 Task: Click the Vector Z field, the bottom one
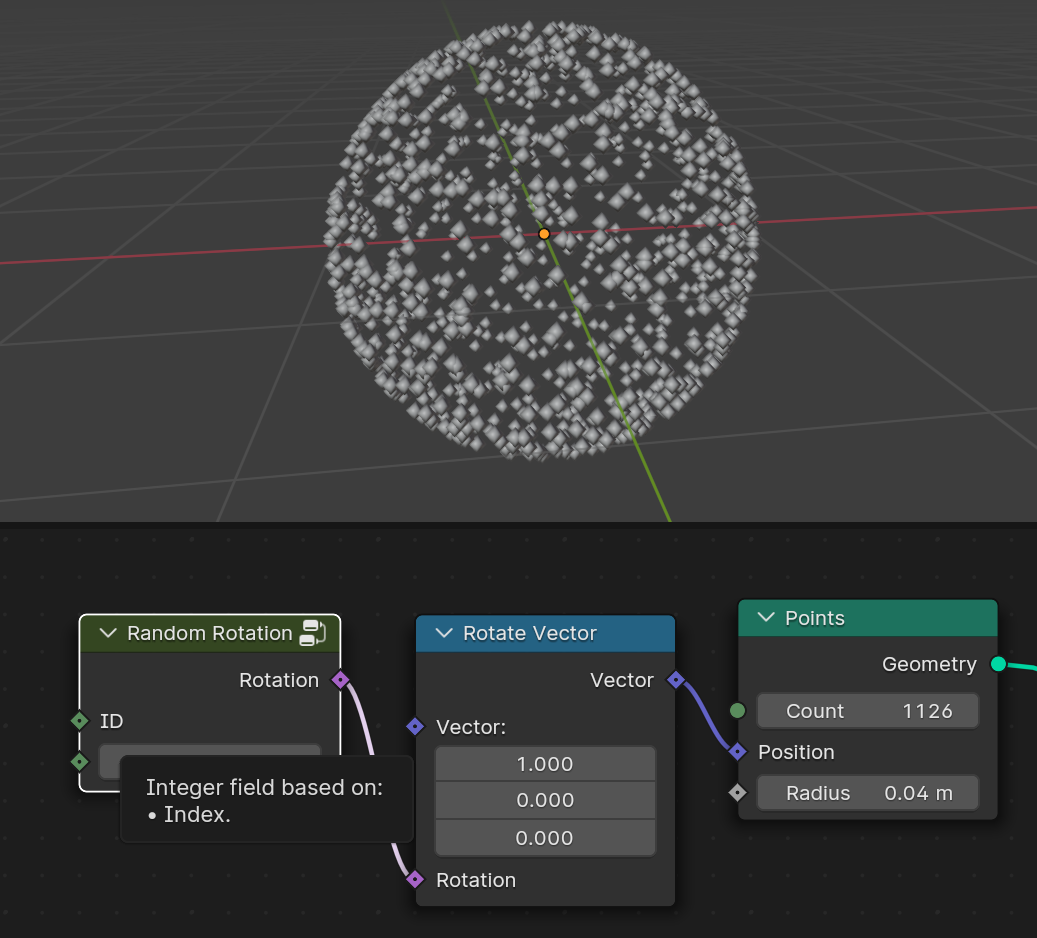545,838
